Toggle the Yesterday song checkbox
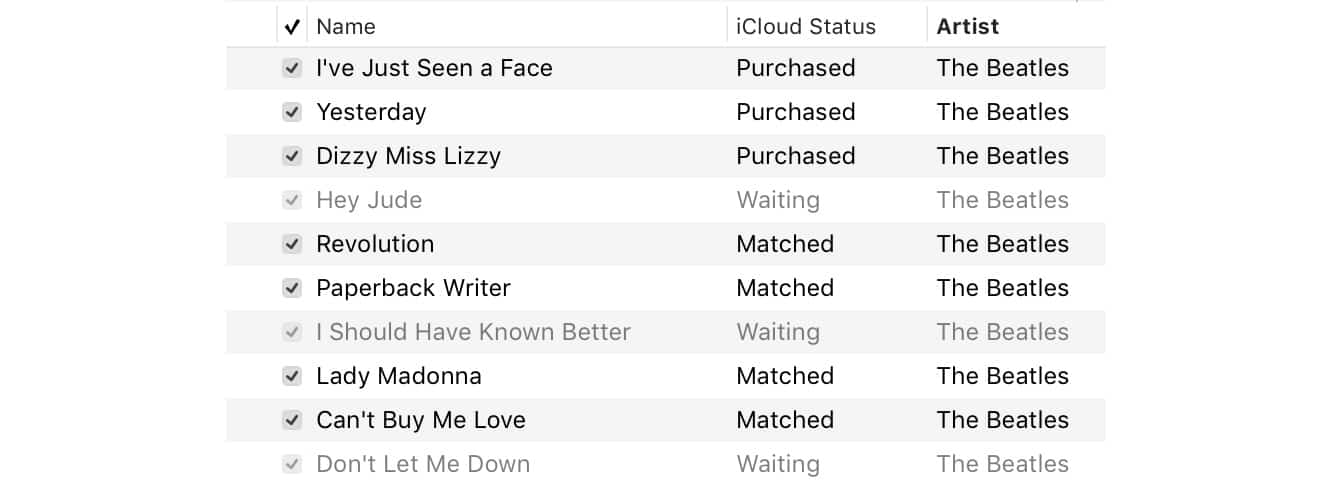Screen dimensions: 1332x484 point(292,112)
